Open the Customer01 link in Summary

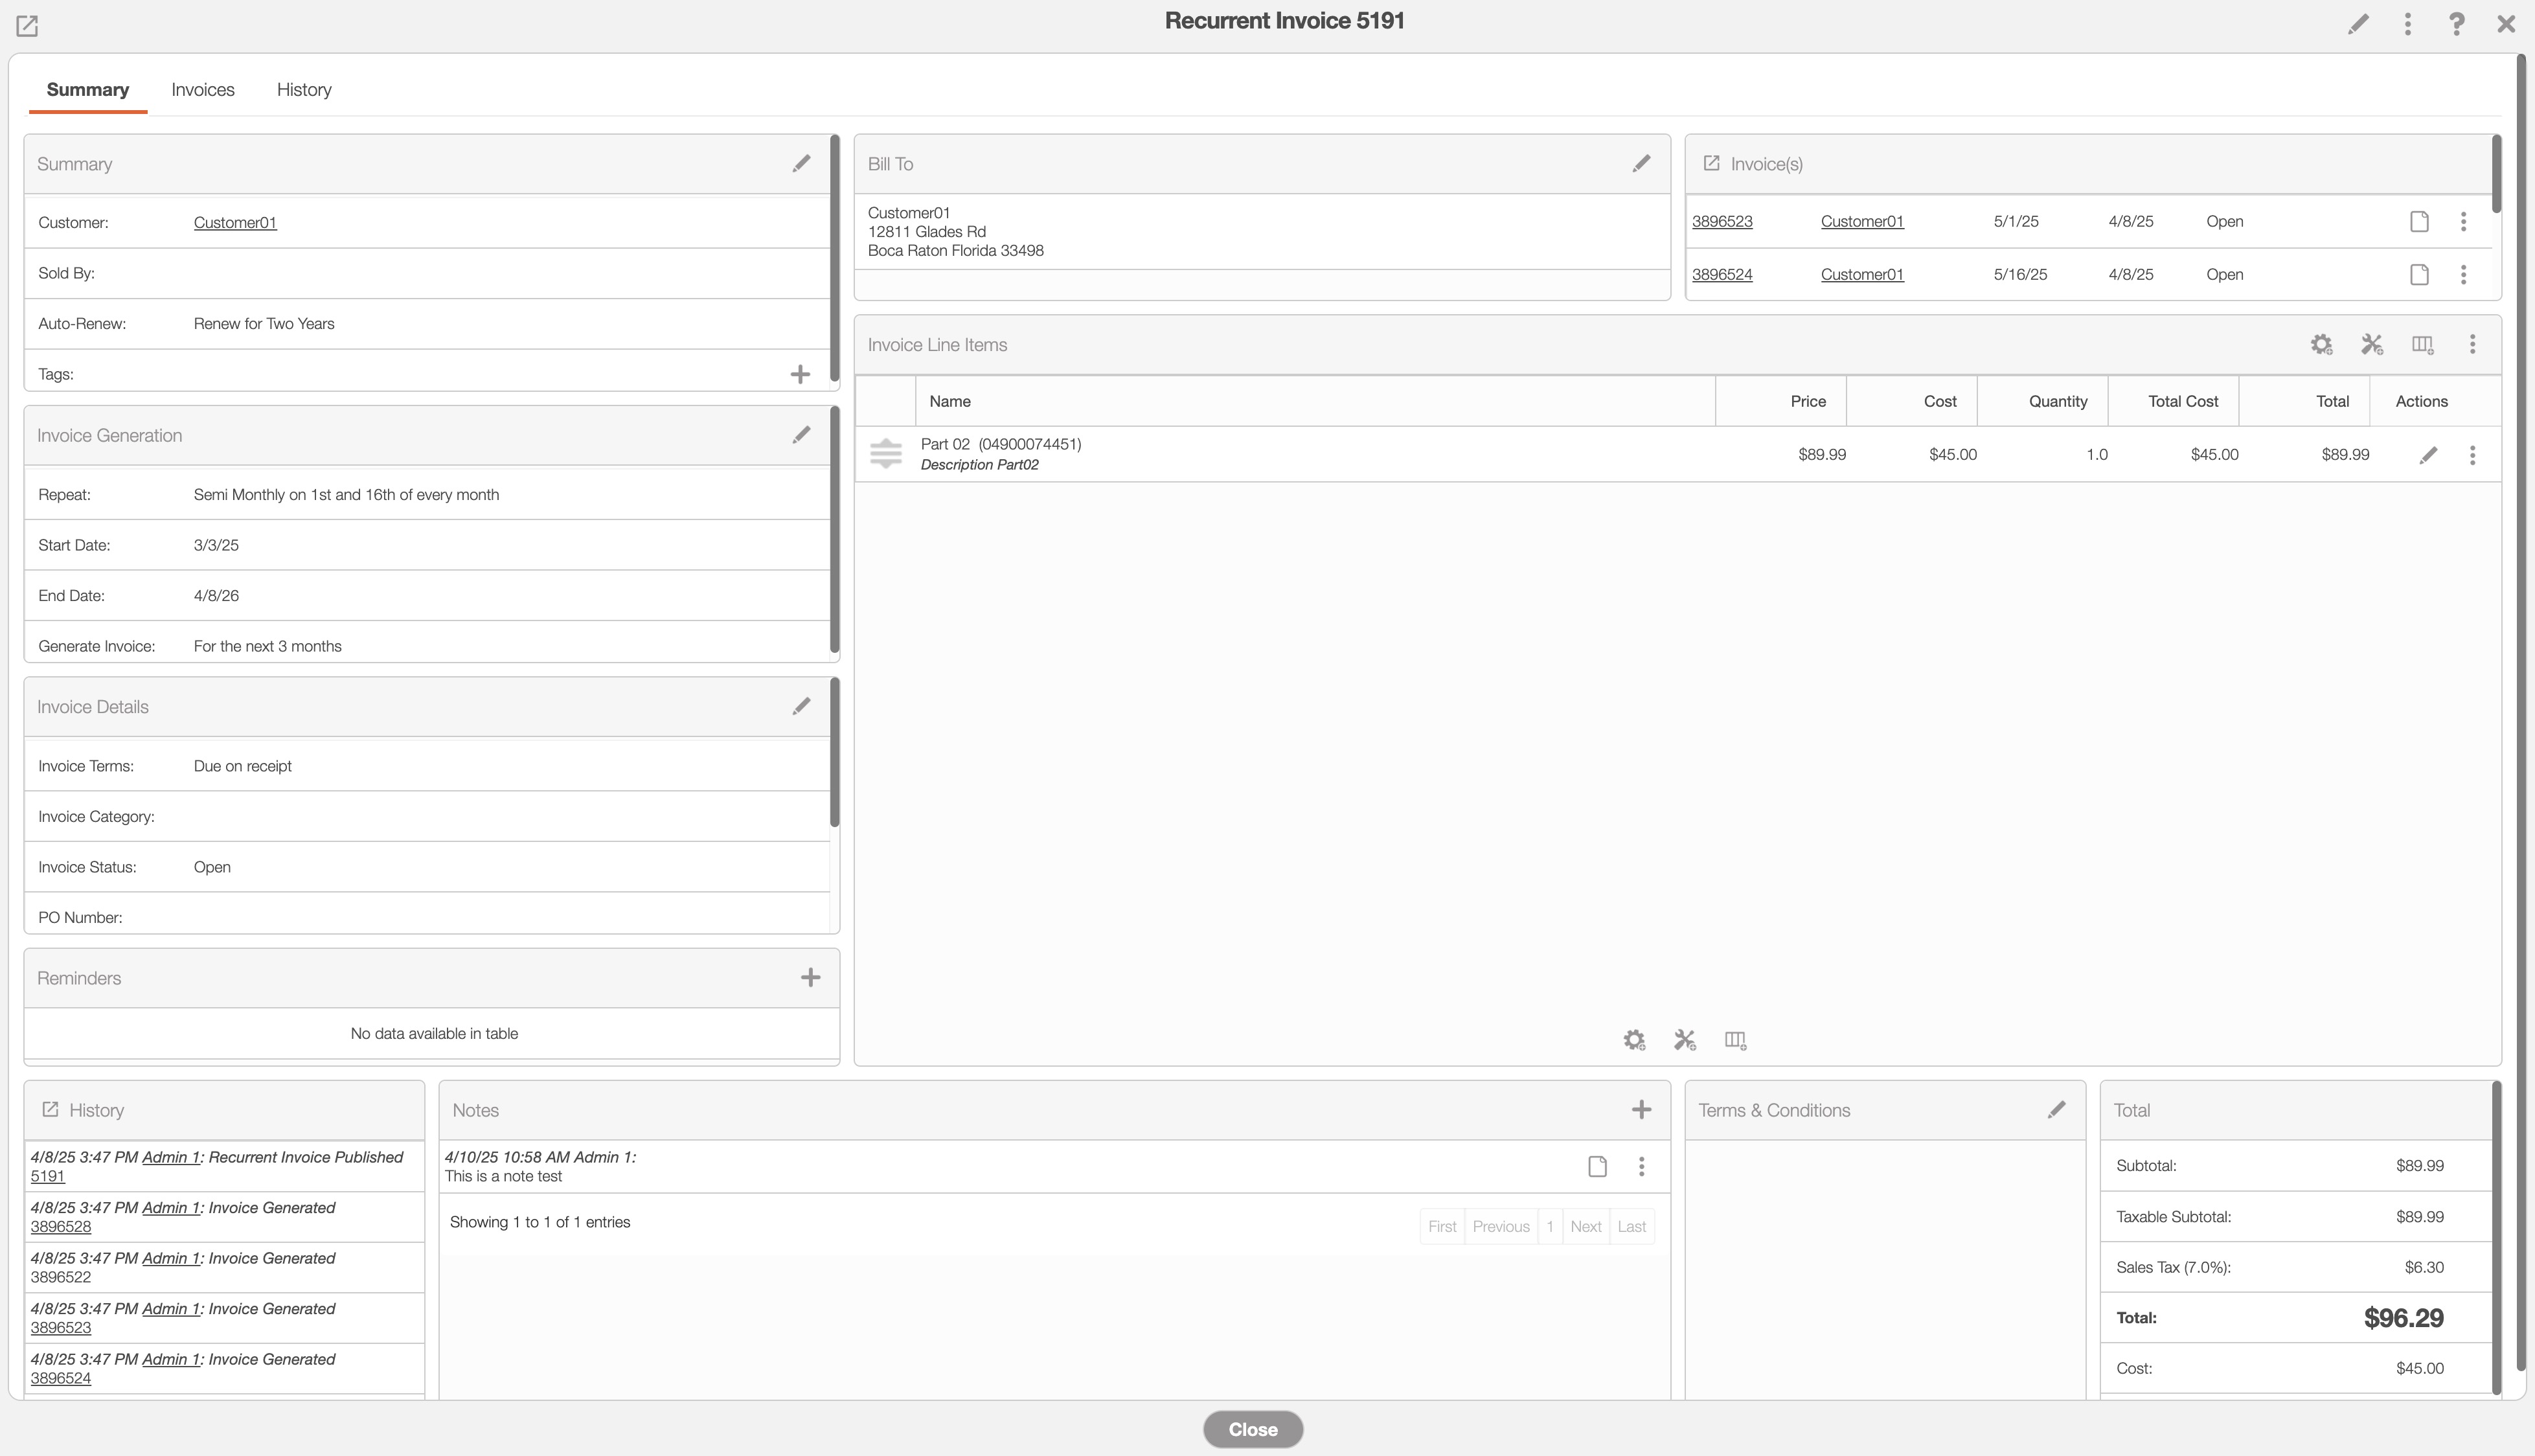click(235, 223)
